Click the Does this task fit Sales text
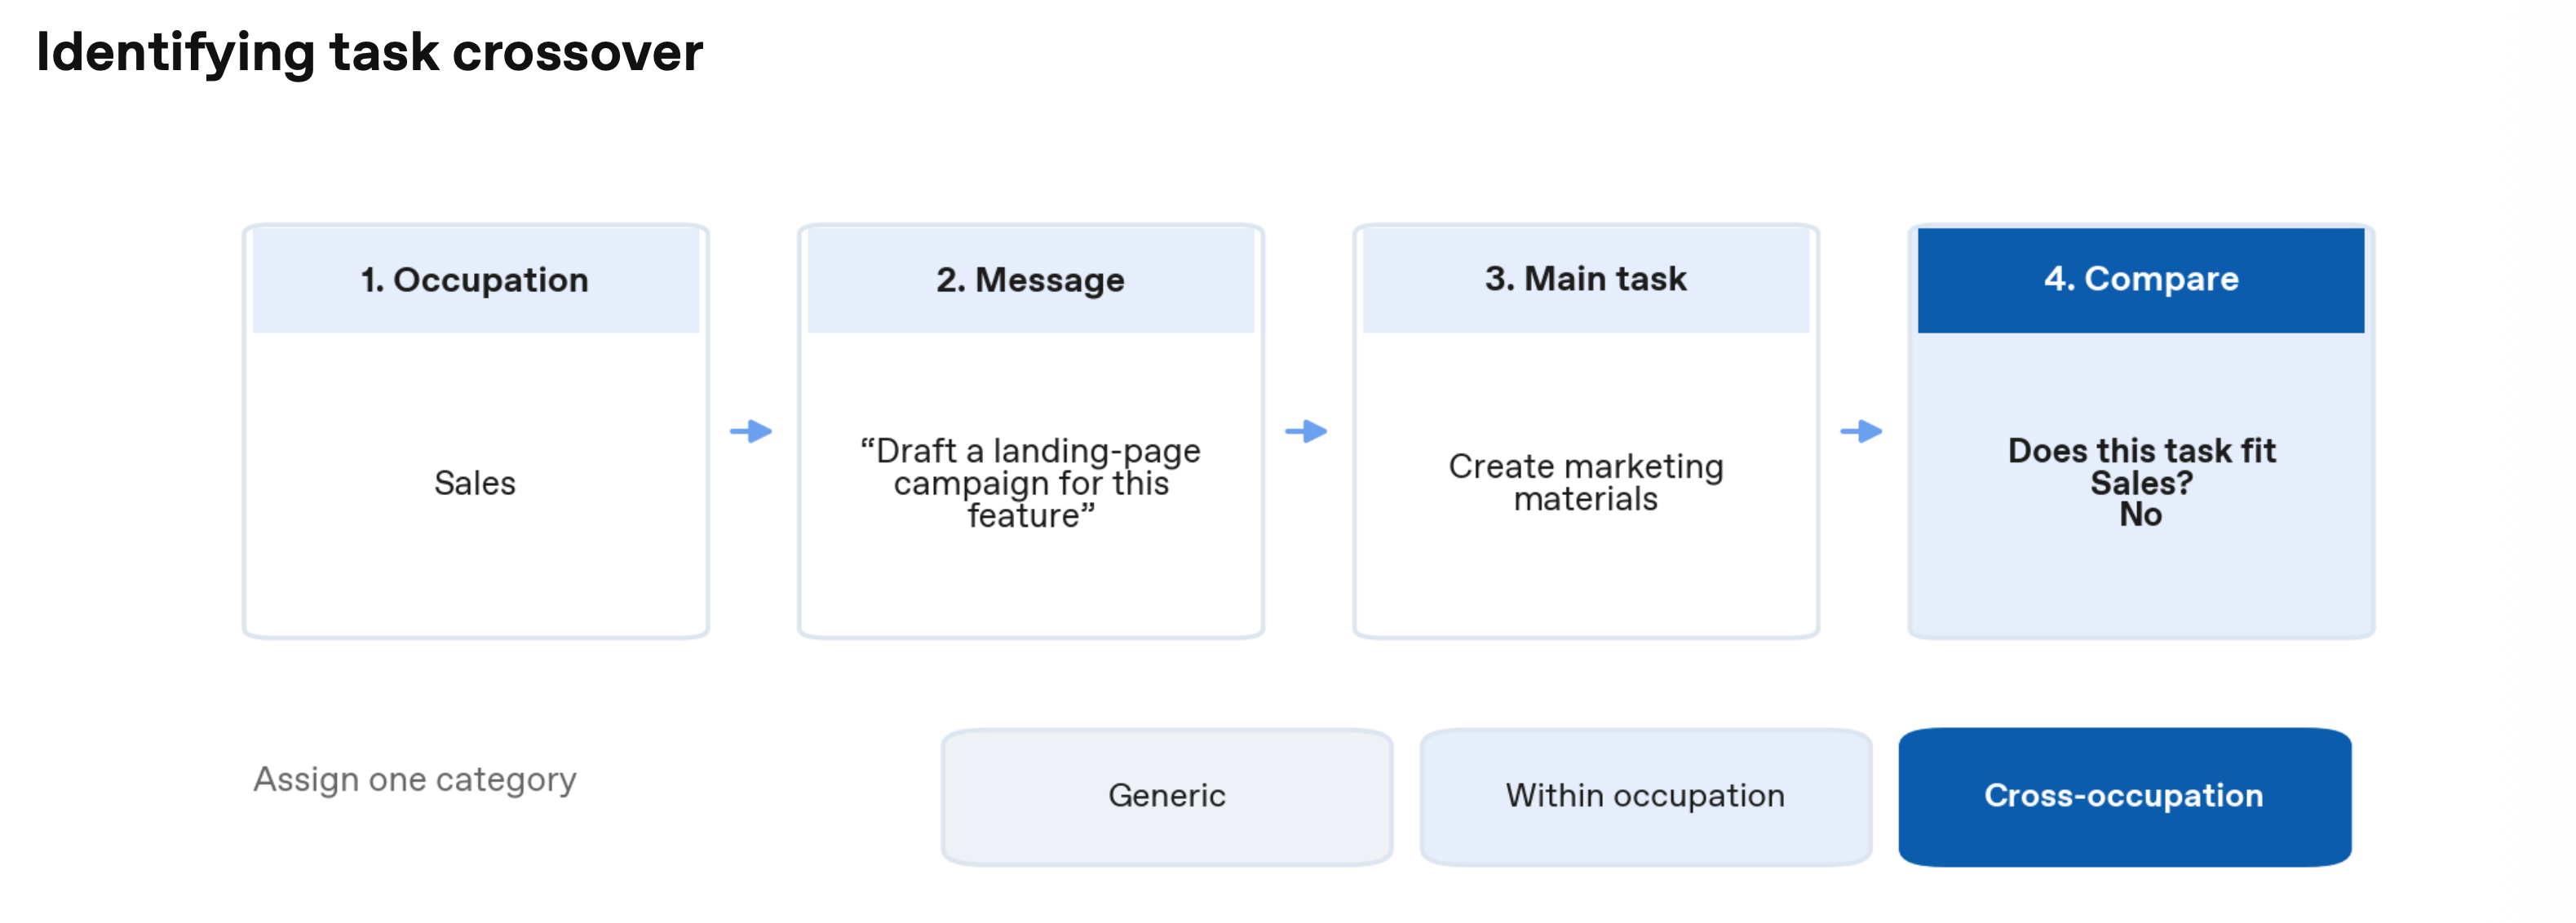2576x923 pixels. pos(2141,467)
